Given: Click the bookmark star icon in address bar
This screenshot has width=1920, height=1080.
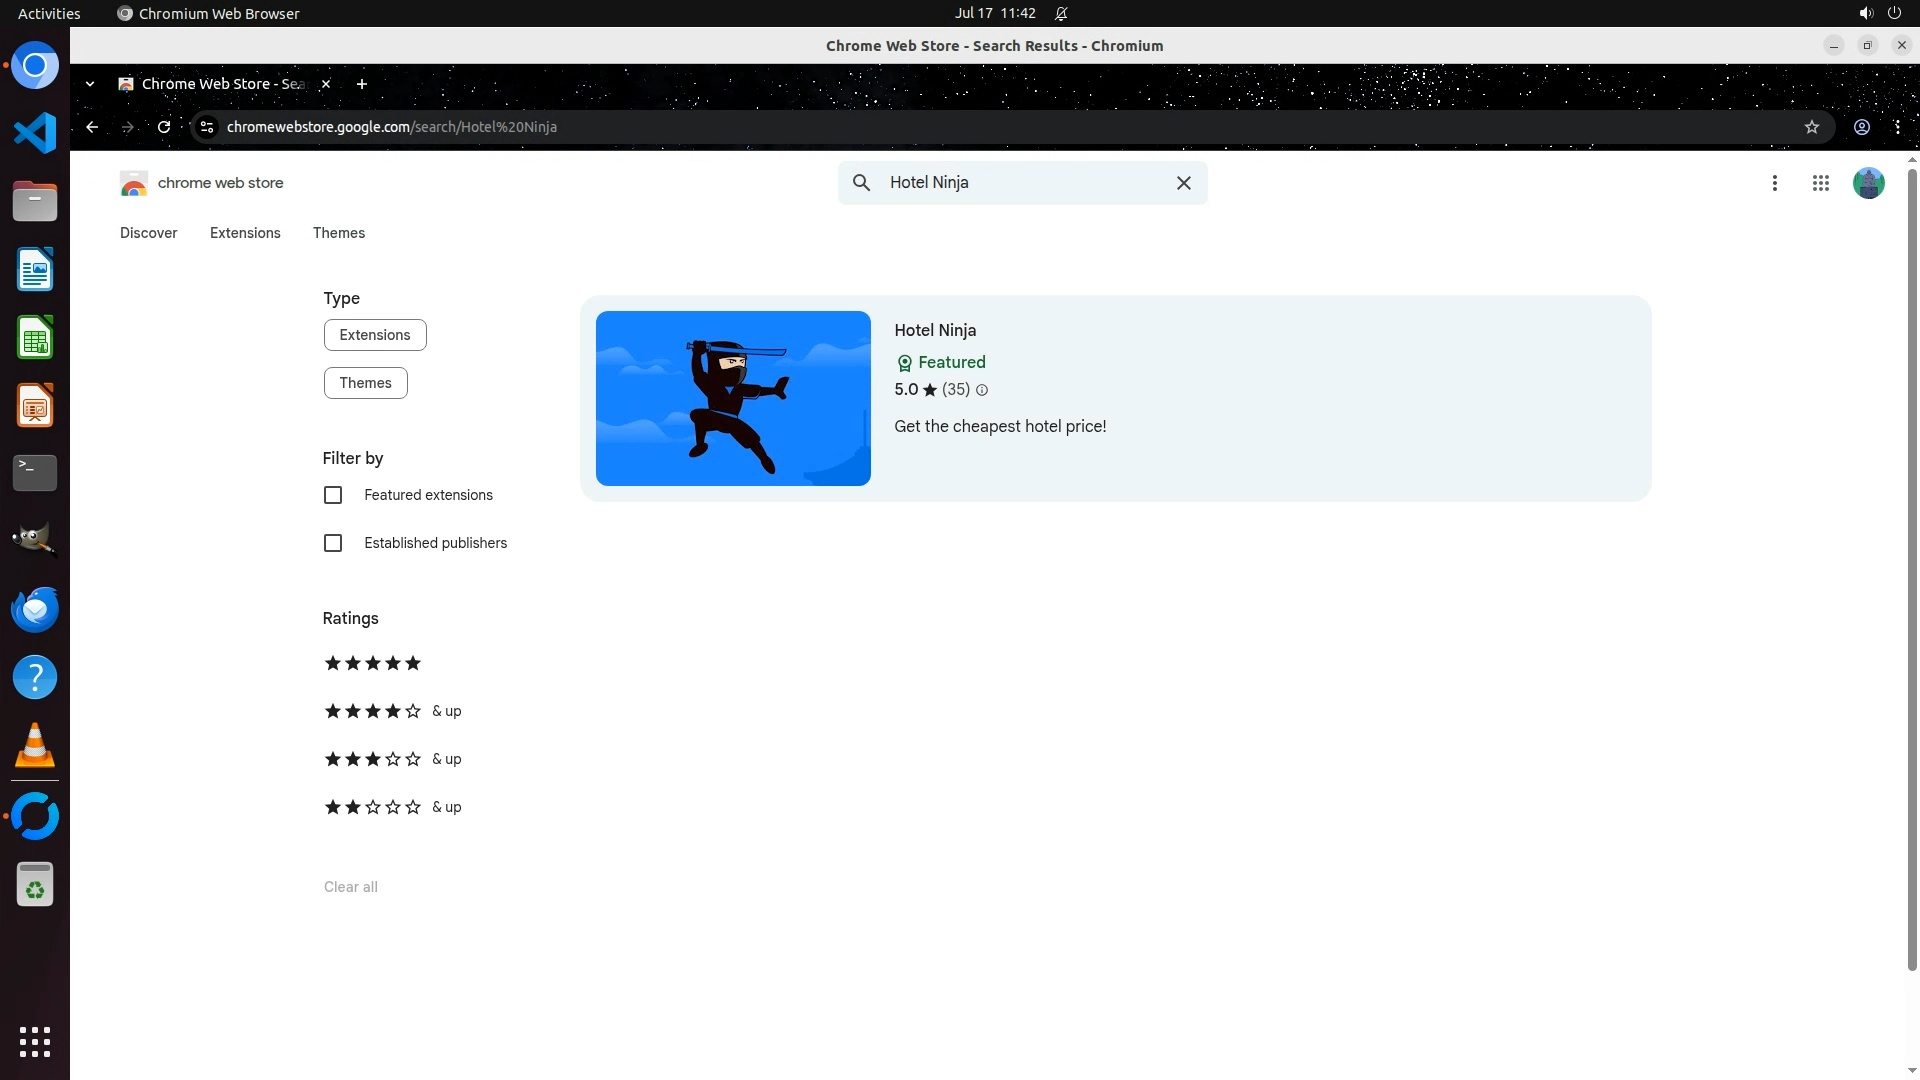Looking at the screenshot, I should (x=1811, y=127).
